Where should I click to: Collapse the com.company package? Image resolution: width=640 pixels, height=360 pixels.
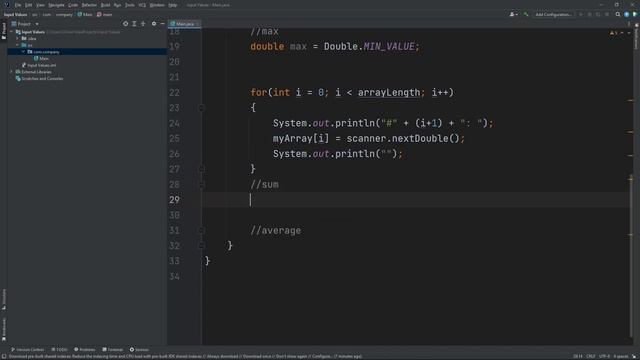tap(23, 52)
